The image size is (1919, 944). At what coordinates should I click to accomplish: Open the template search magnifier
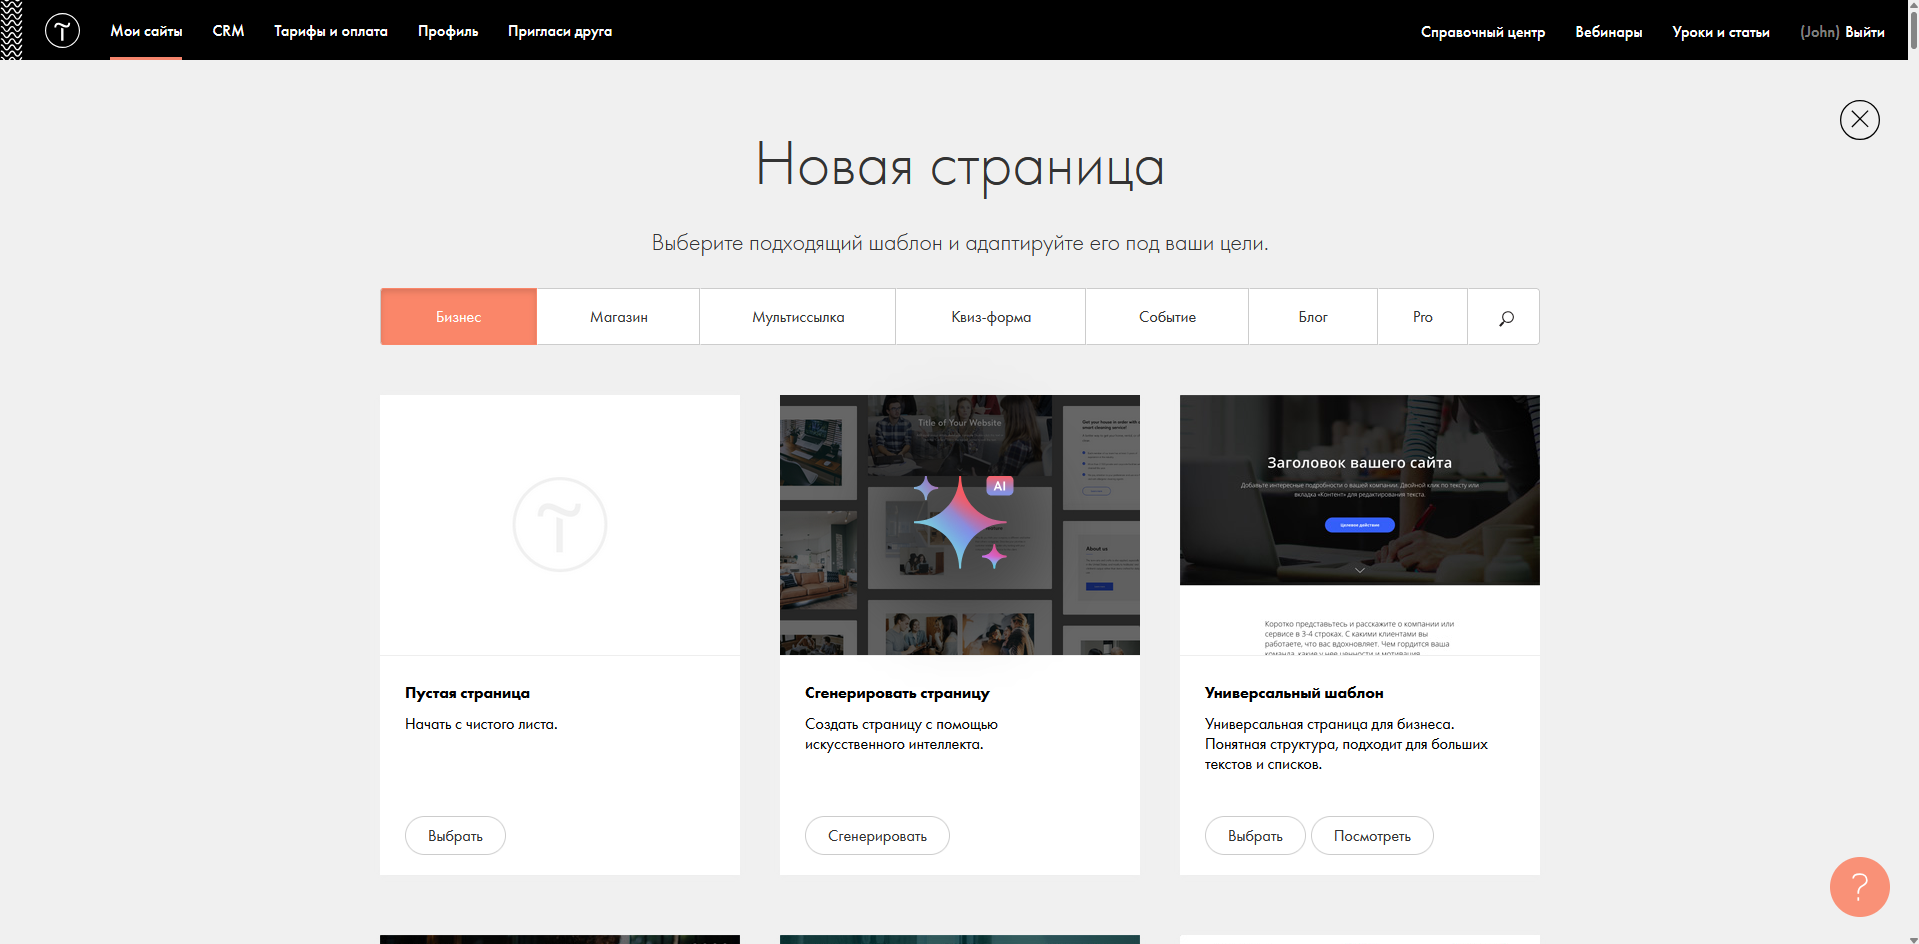pos(1504,317)
